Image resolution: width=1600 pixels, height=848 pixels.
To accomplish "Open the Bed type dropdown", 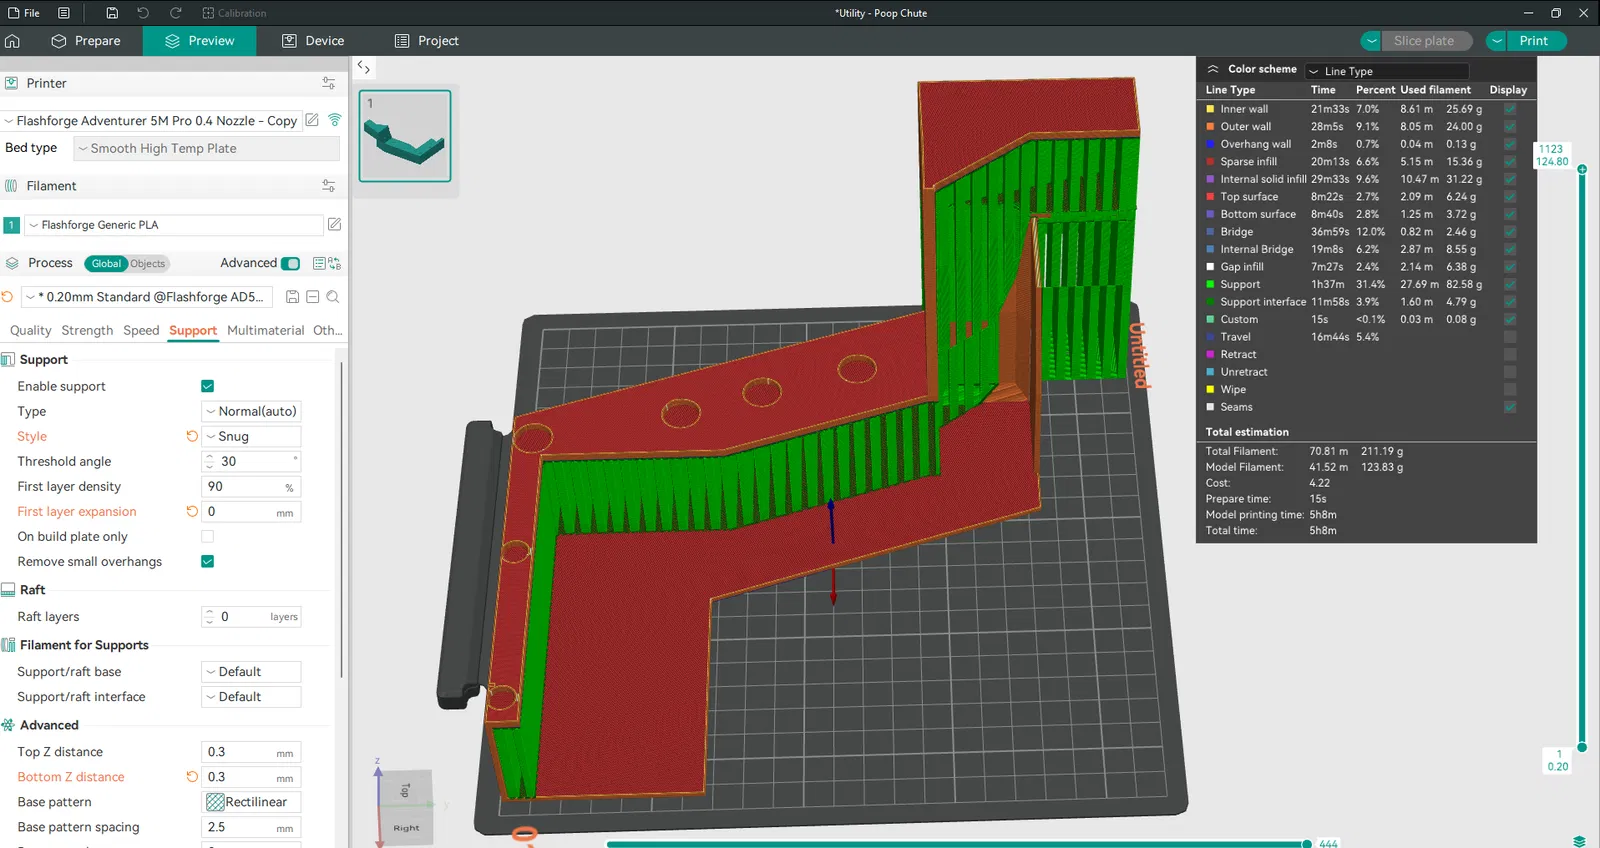I will pos(207,148).
